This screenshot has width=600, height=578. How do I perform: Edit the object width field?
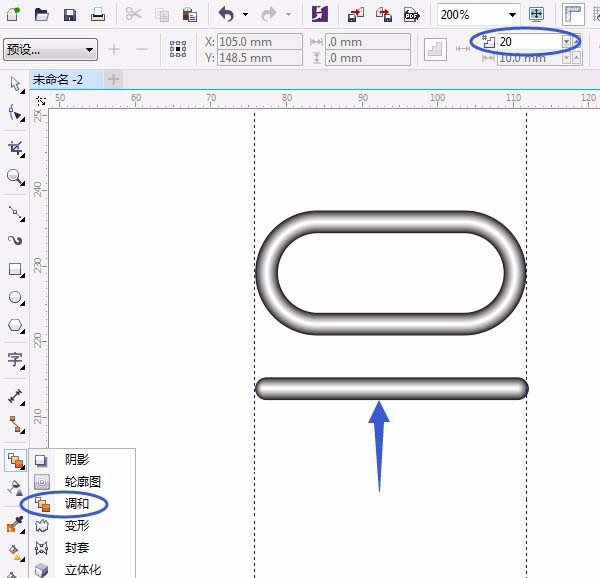pyautogui.click(x=368, y=41)
